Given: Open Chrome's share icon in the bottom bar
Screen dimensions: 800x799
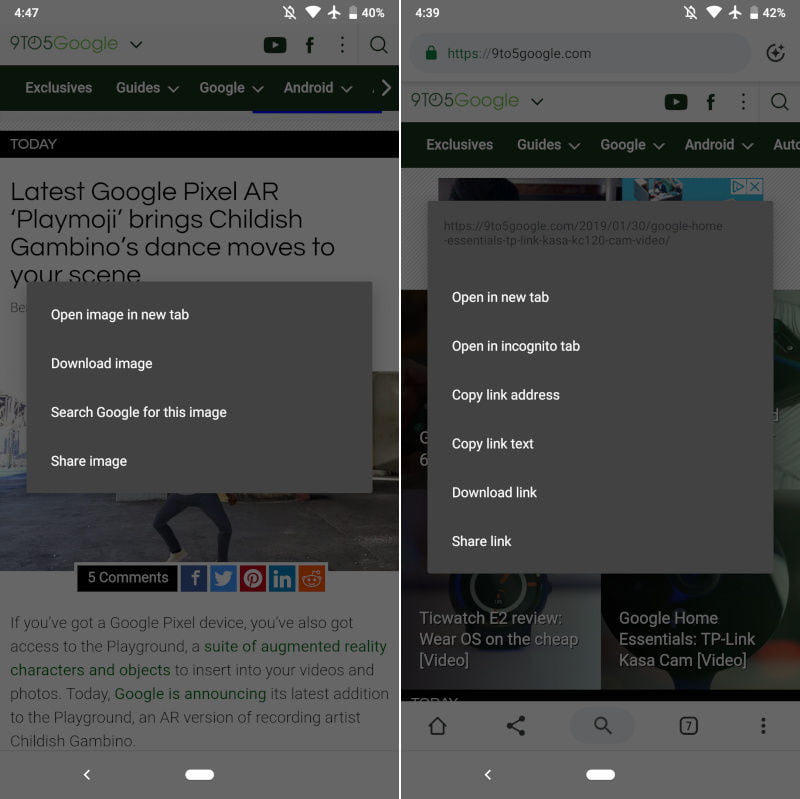Looking at the screenshot, I should pyautogui.click(x=517, y=726).
